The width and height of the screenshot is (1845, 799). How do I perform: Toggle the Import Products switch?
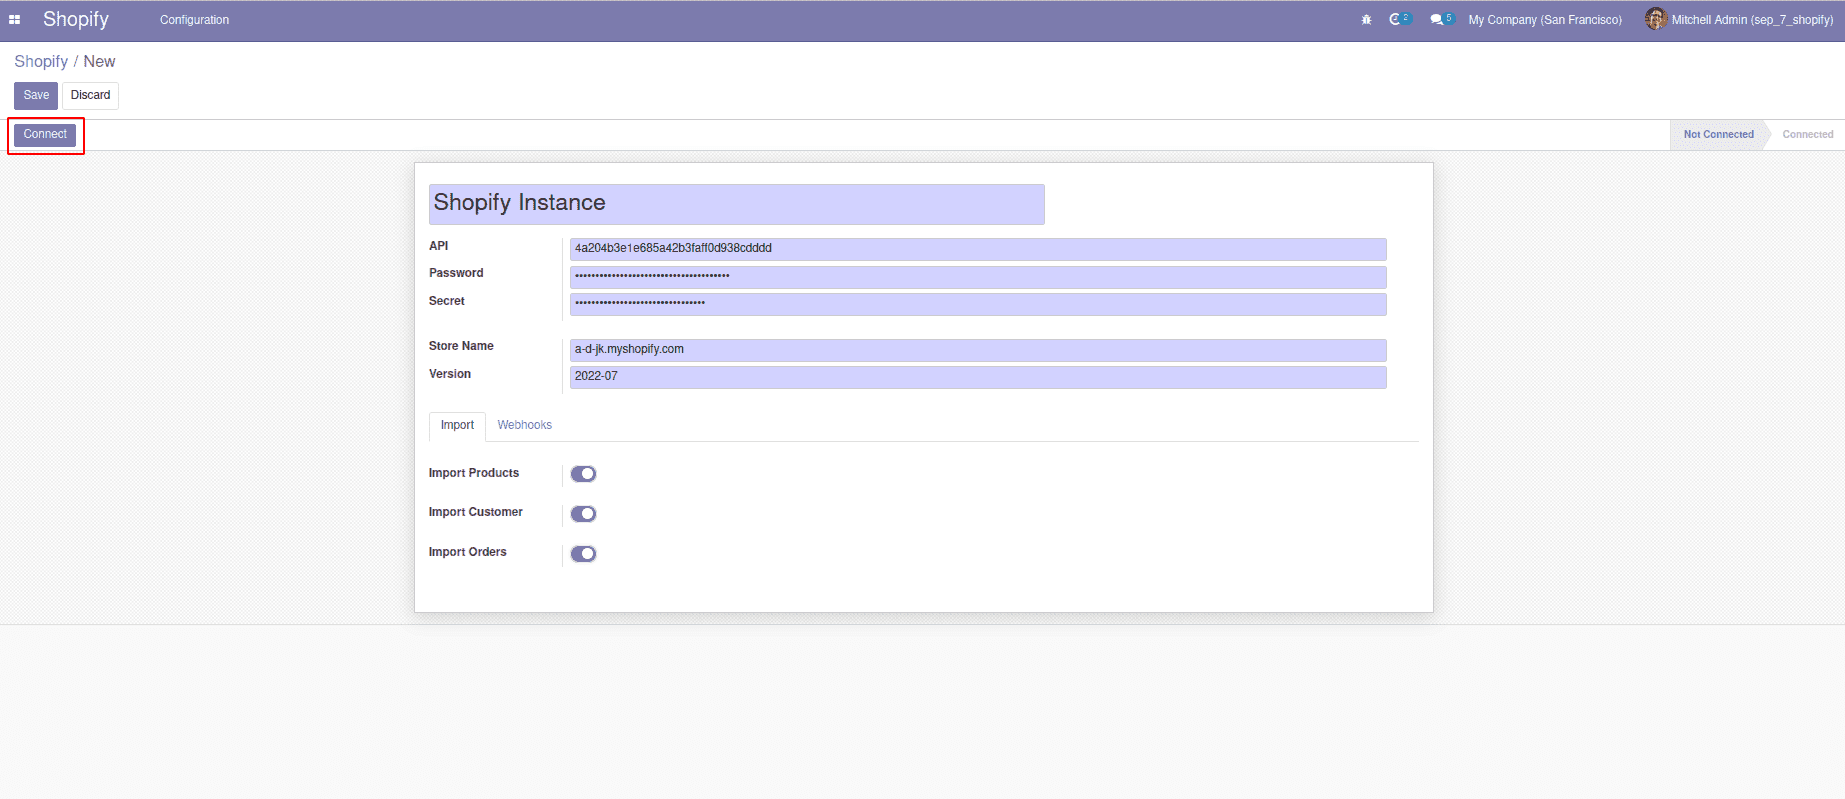pos(583,474)
